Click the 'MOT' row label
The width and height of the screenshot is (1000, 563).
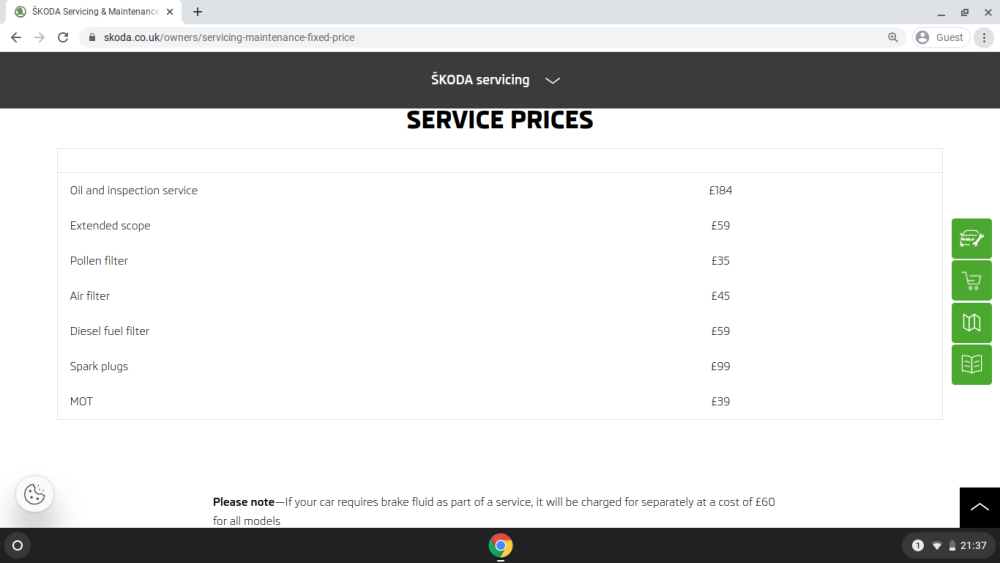tap(82, 401)
